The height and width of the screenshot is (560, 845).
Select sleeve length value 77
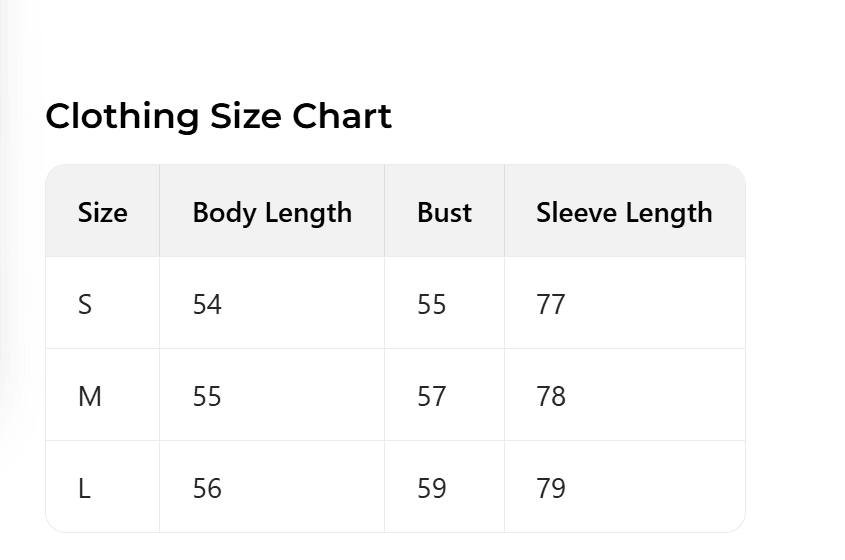[551, 304]
